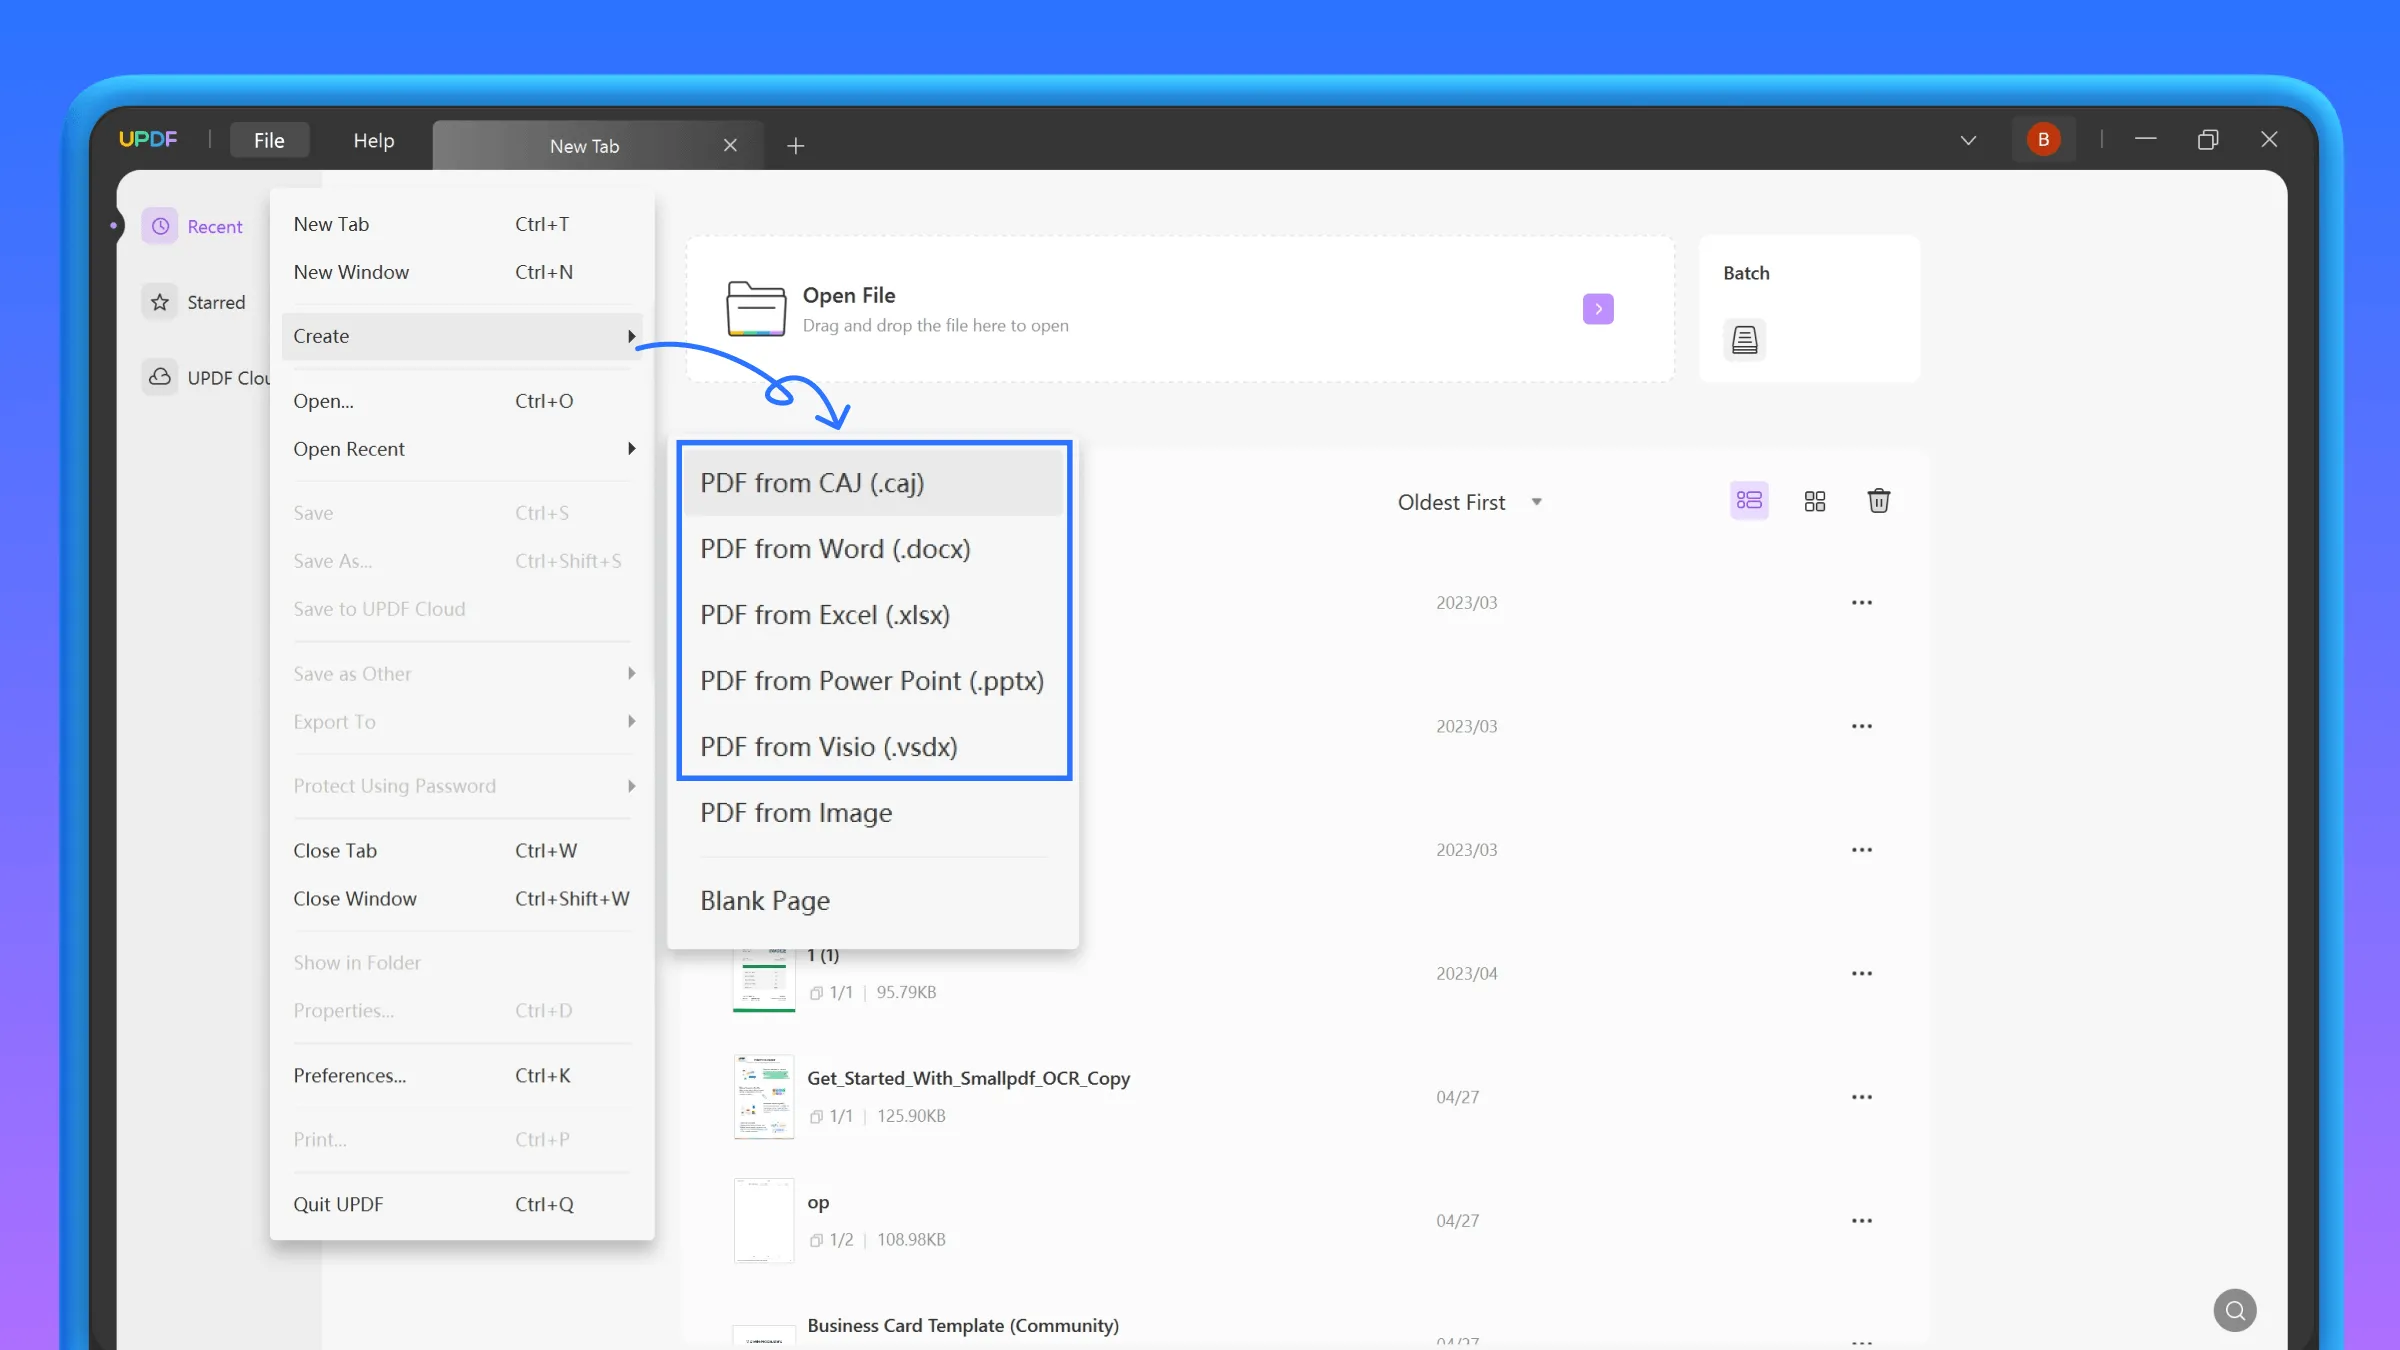Expand the Save as Other submenu
The width and height of the screenshot is (2400, 1350).
click(631, 673)
